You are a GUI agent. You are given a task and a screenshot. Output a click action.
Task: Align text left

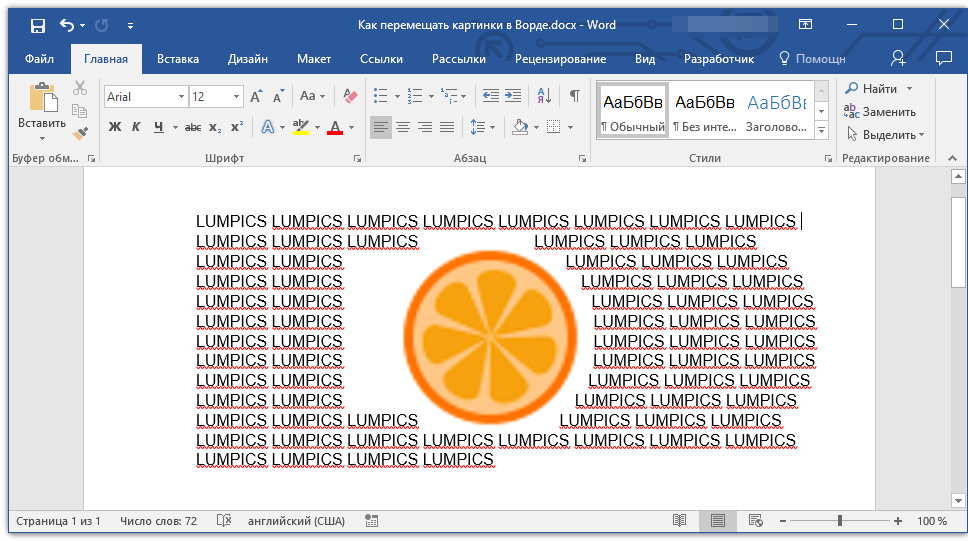coord(381,128)
